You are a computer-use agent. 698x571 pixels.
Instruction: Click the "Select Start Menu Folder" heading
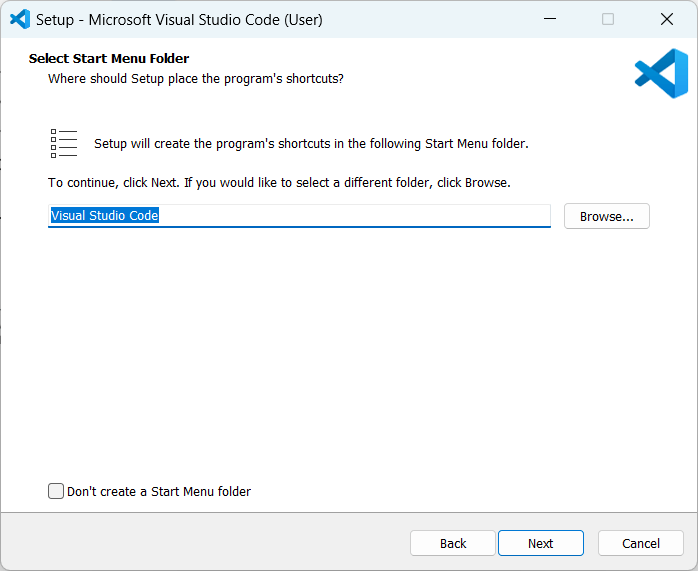pyautogui.click(x=109, y=59)
